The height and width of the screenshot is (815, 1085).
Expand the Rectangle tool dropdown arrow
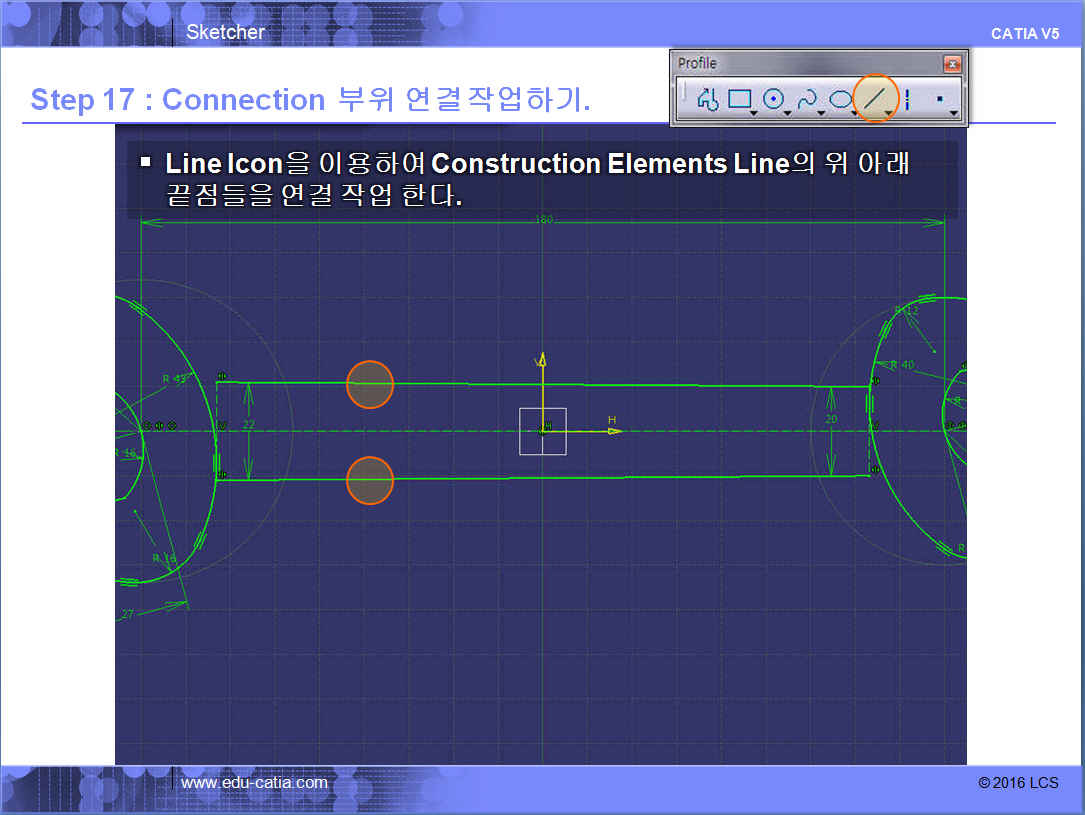pos(754,113)
